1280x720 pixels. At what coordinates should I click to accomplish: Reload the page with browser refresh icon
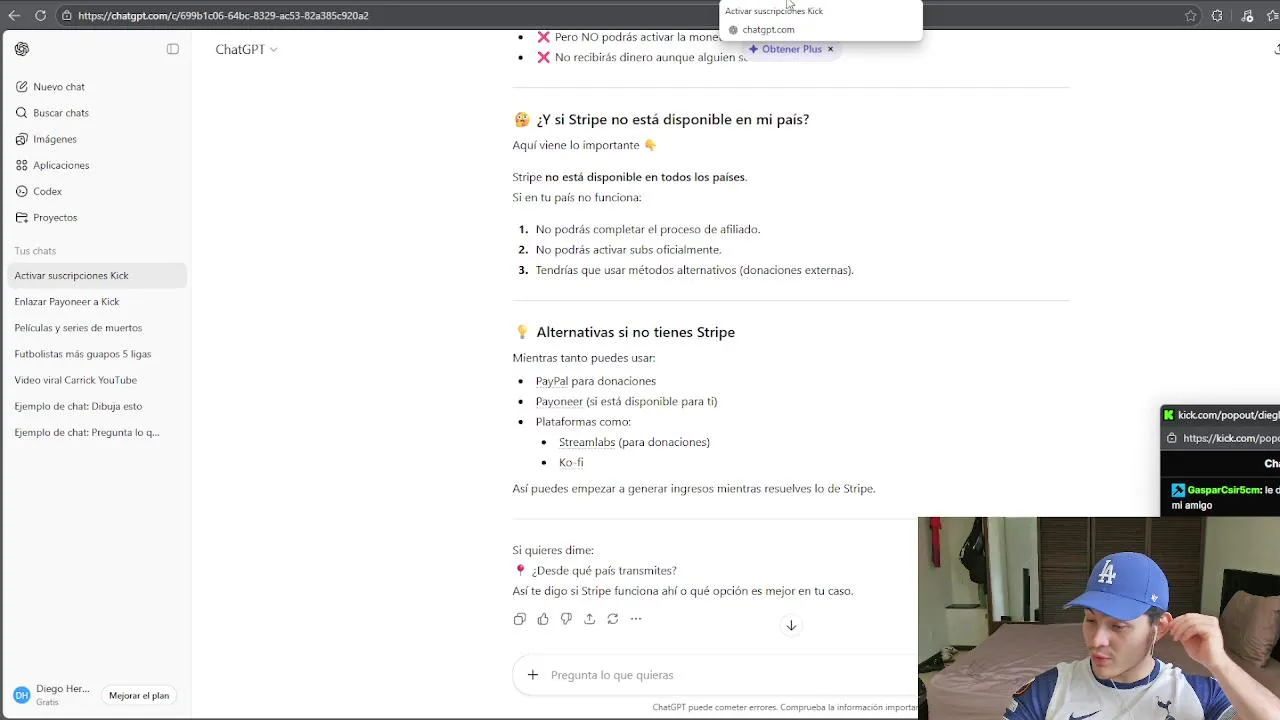pyautogui.click(x=40, y=15)
